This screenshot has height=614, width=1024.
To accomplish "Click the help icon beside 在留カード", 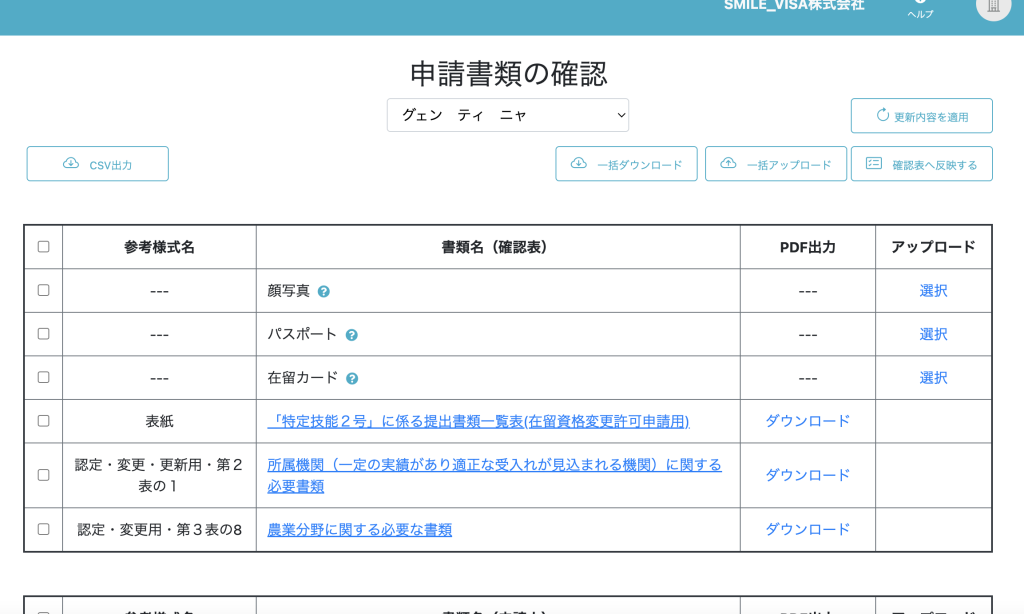I will (x=352, y=379).
